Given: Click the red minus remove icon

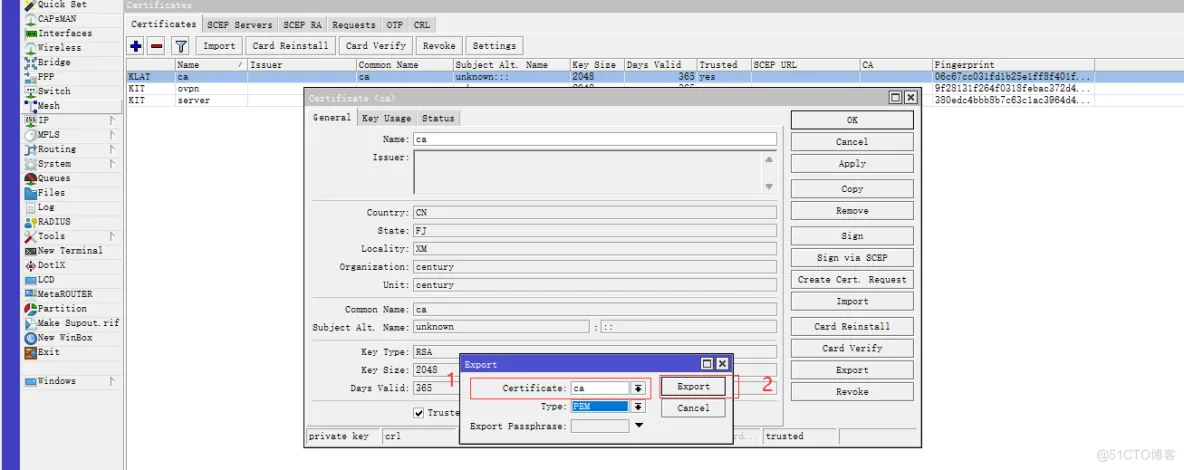Looking at the screenshot, I should (x=156, y=46).
